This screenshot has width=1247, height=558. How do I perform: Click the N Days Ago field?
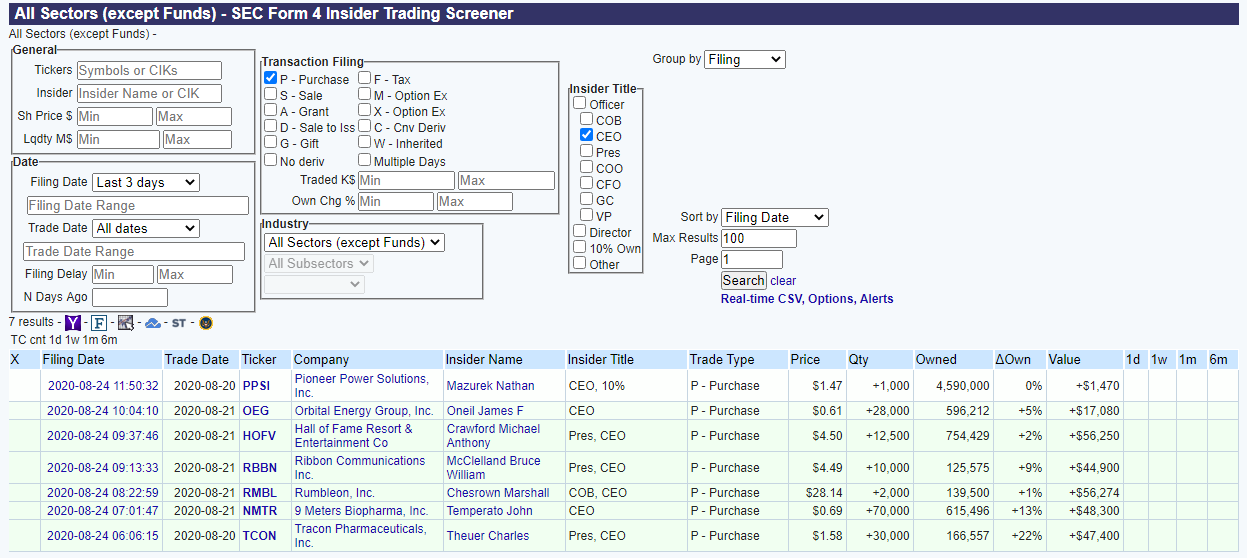click(x=130, y=297)
